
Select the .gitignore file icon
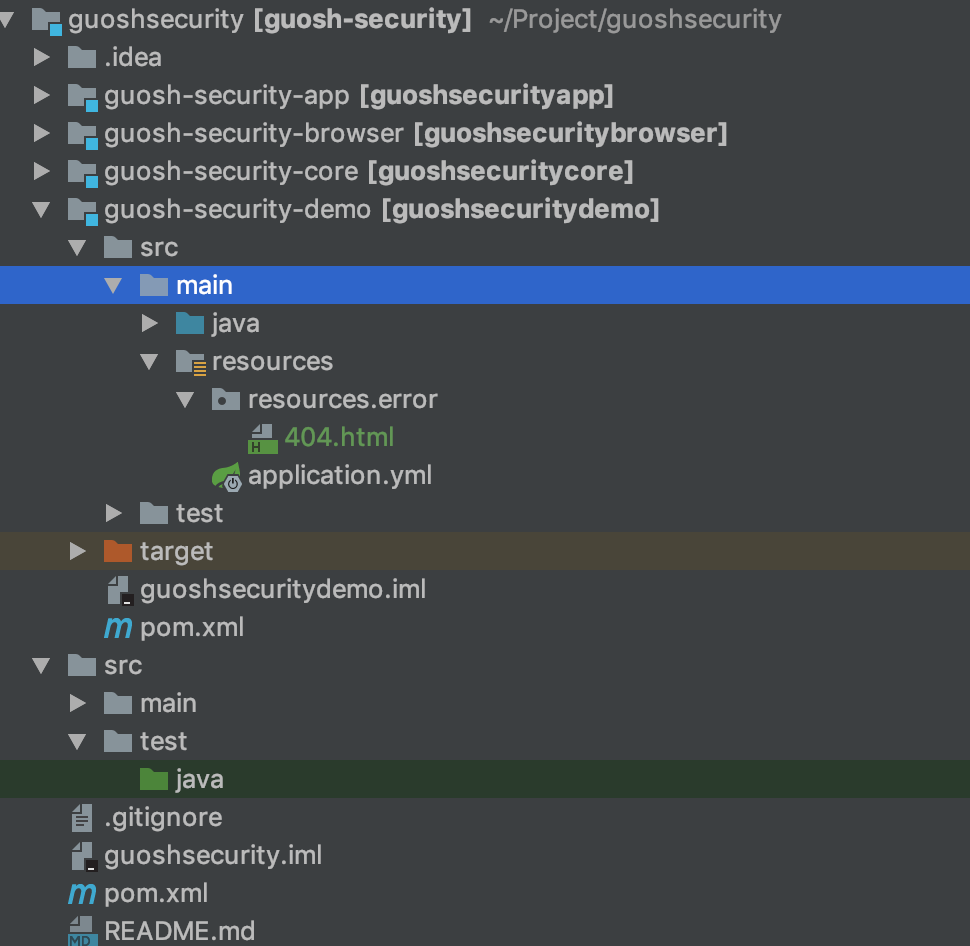(x=82, y=817)
